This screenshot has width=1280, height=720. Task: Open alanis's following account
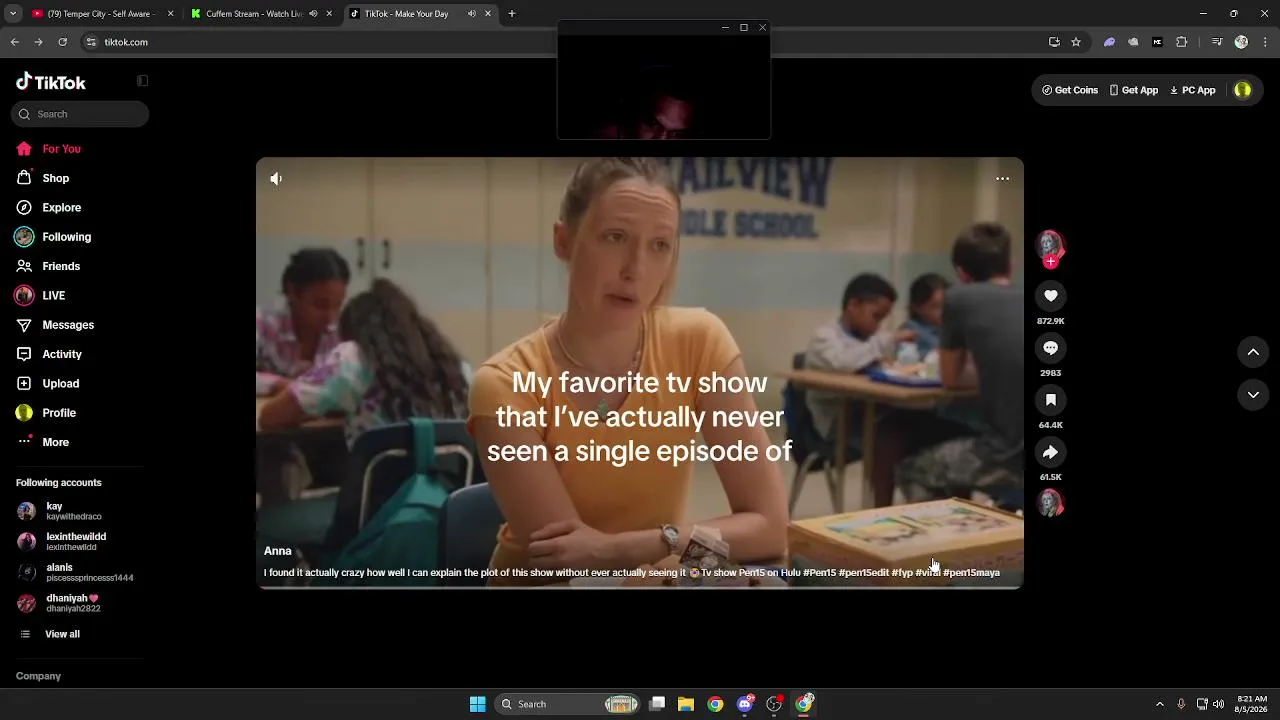[75, 573]
